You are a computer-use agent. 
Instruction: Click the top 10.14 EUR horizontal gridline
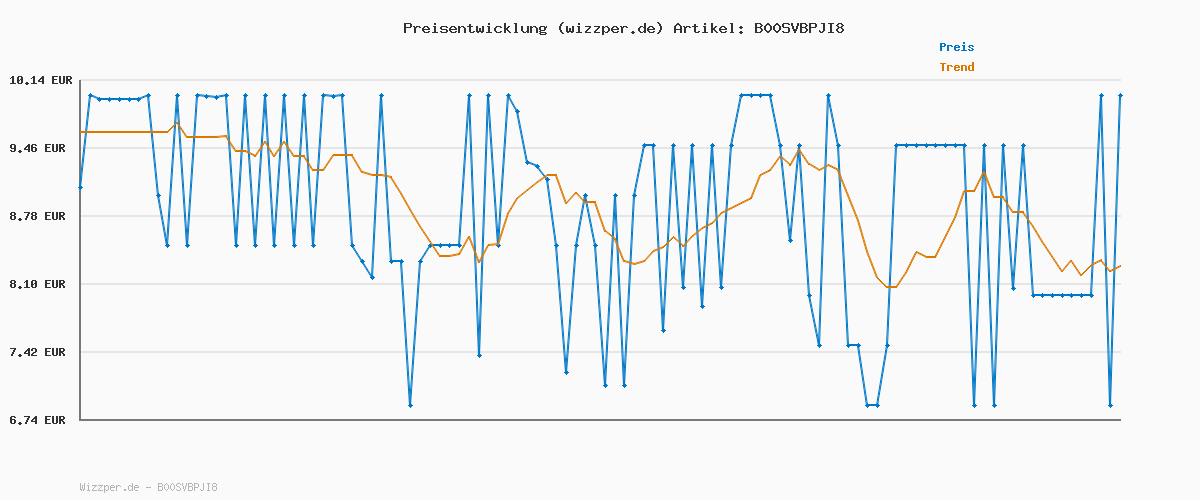point(600,80)
